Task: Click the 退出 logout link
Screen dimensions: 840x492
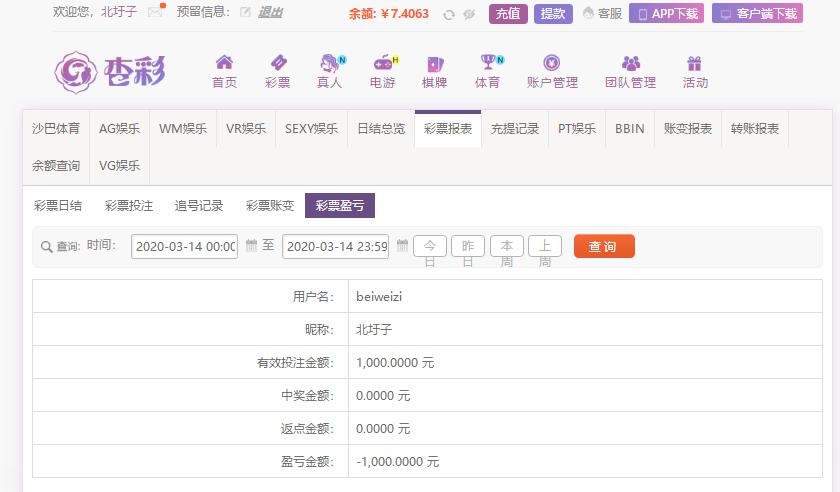Action: [270, 13]
